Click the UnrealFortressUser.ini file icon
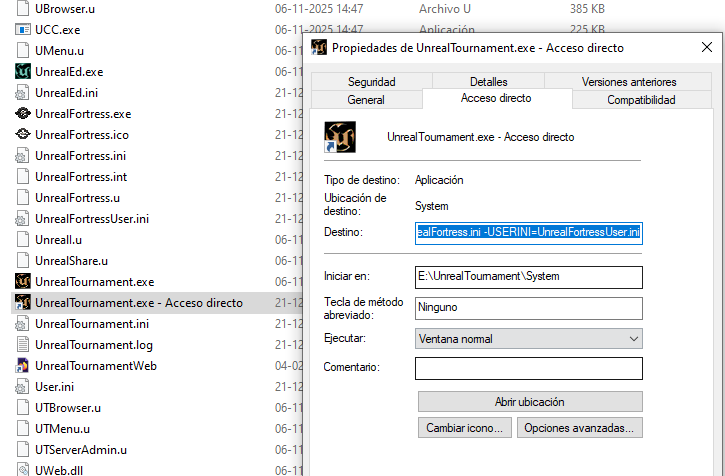The height and width of the screenshot is (476, 725). [23, 219]
